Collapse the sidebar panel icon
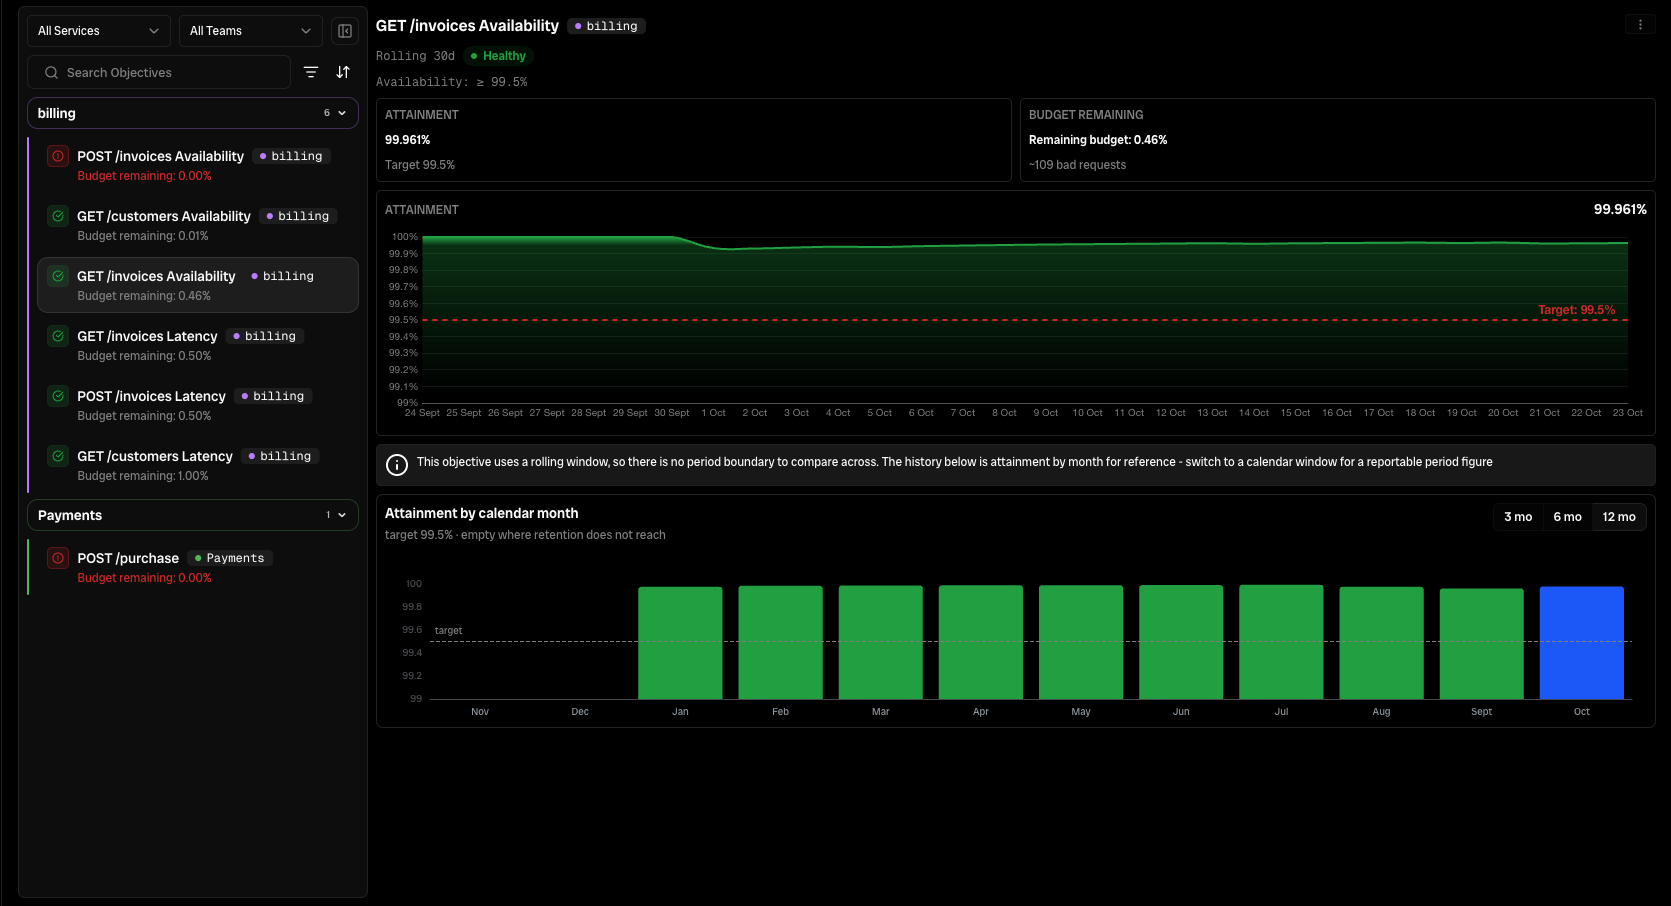The height and width of the screenshot is (906, 1671). (345, 31)
